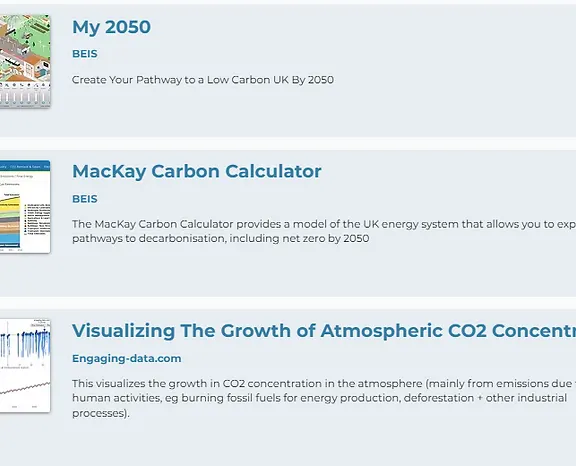
Task: Click slider controls in My 2050 thumbnail
Action: click(x=25, y=95)
